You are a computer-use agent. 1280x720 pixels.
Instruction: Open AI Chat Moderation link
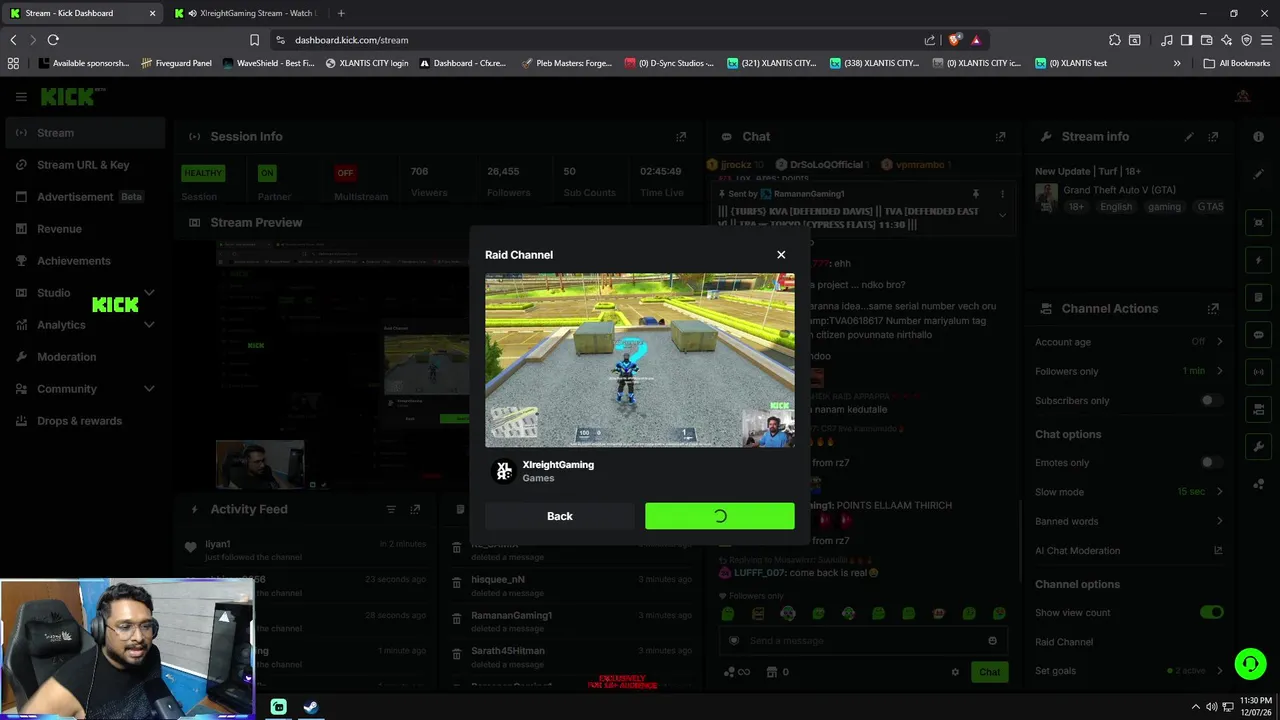(1129, 551)
